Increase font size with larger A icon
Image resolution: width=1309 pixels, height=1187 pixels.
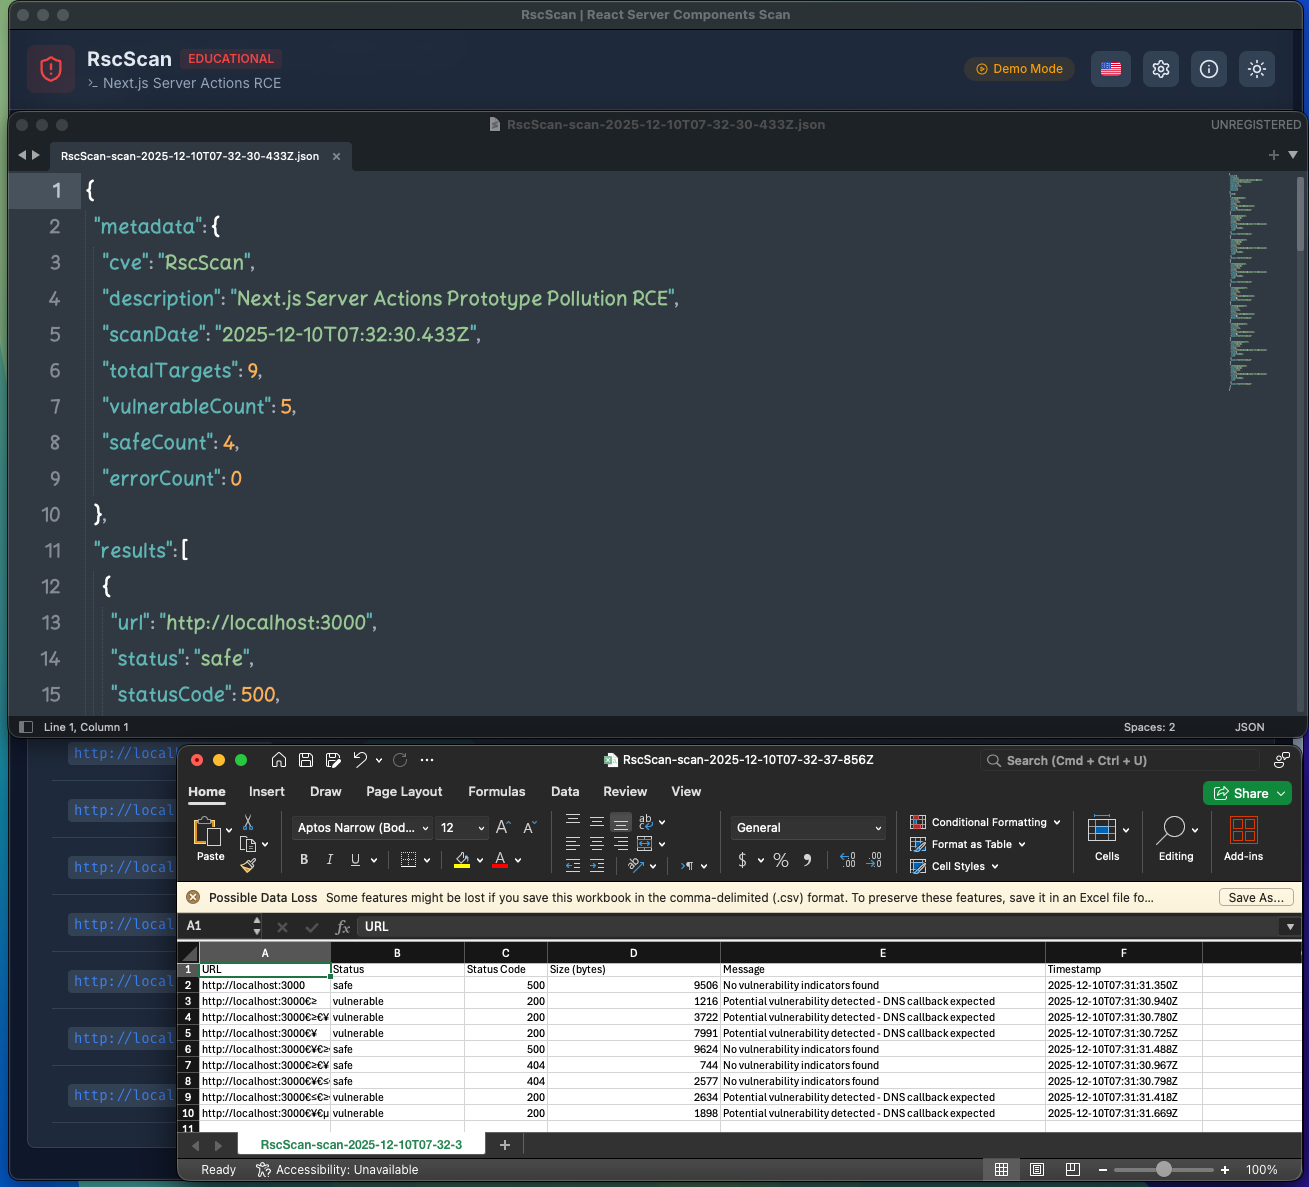503,827
